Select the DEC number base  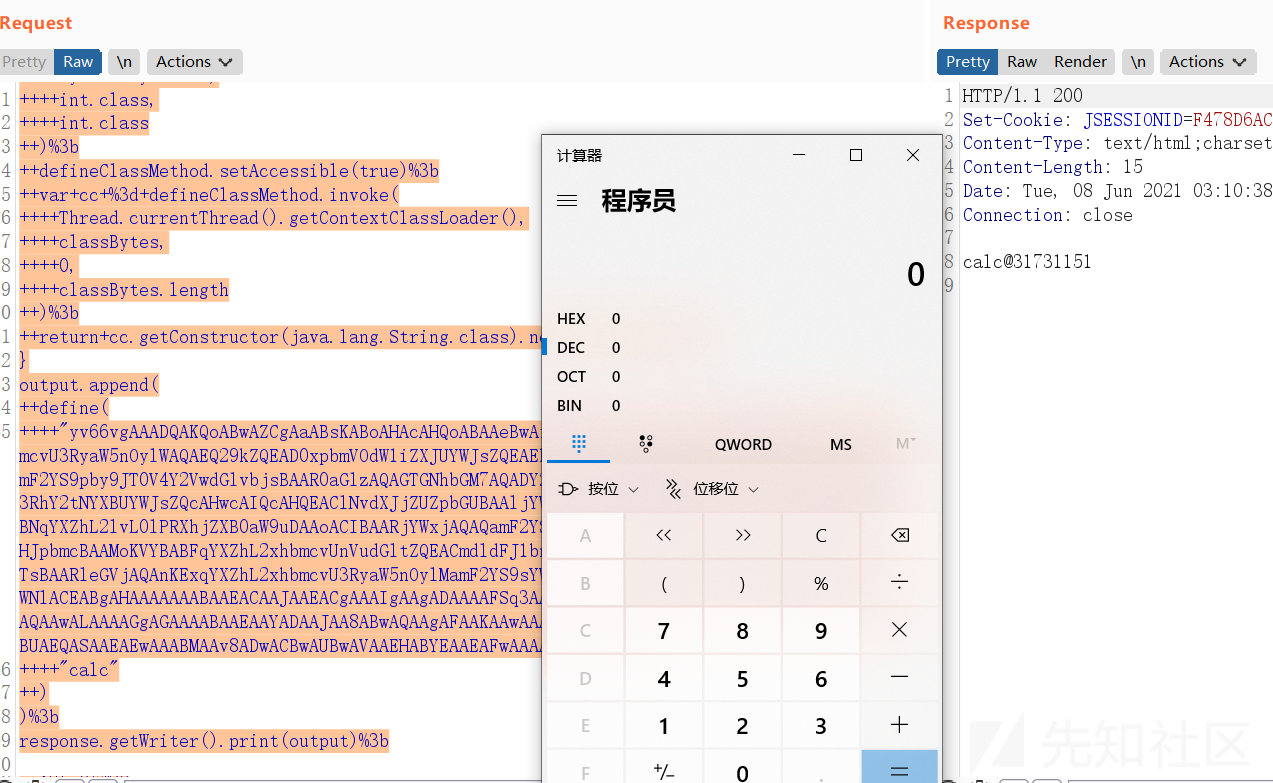[x=741, y=348]
